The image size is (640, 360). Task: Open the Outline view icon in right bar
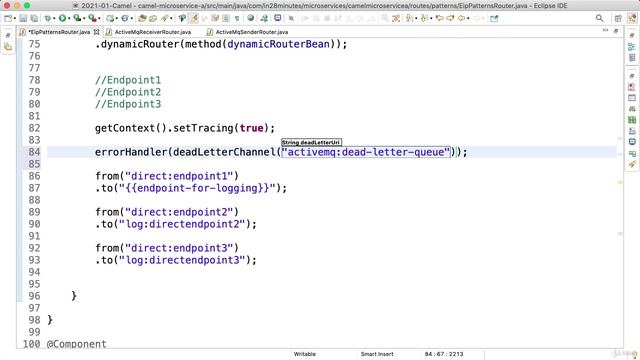632,47
